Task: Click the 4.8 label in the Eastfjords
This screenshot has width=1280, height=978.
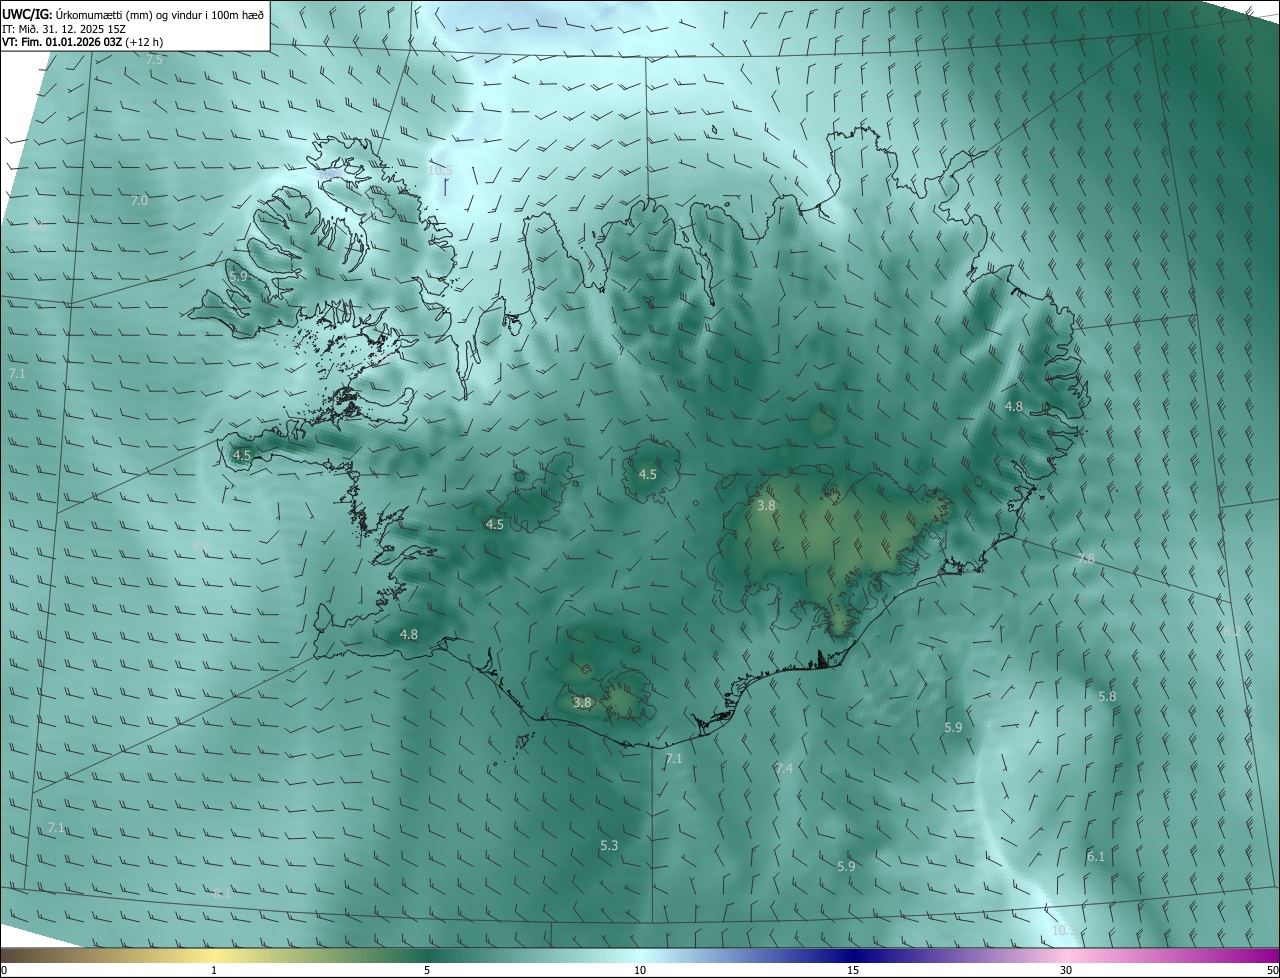Action: pyautogui.click(x=1014, y=407)
